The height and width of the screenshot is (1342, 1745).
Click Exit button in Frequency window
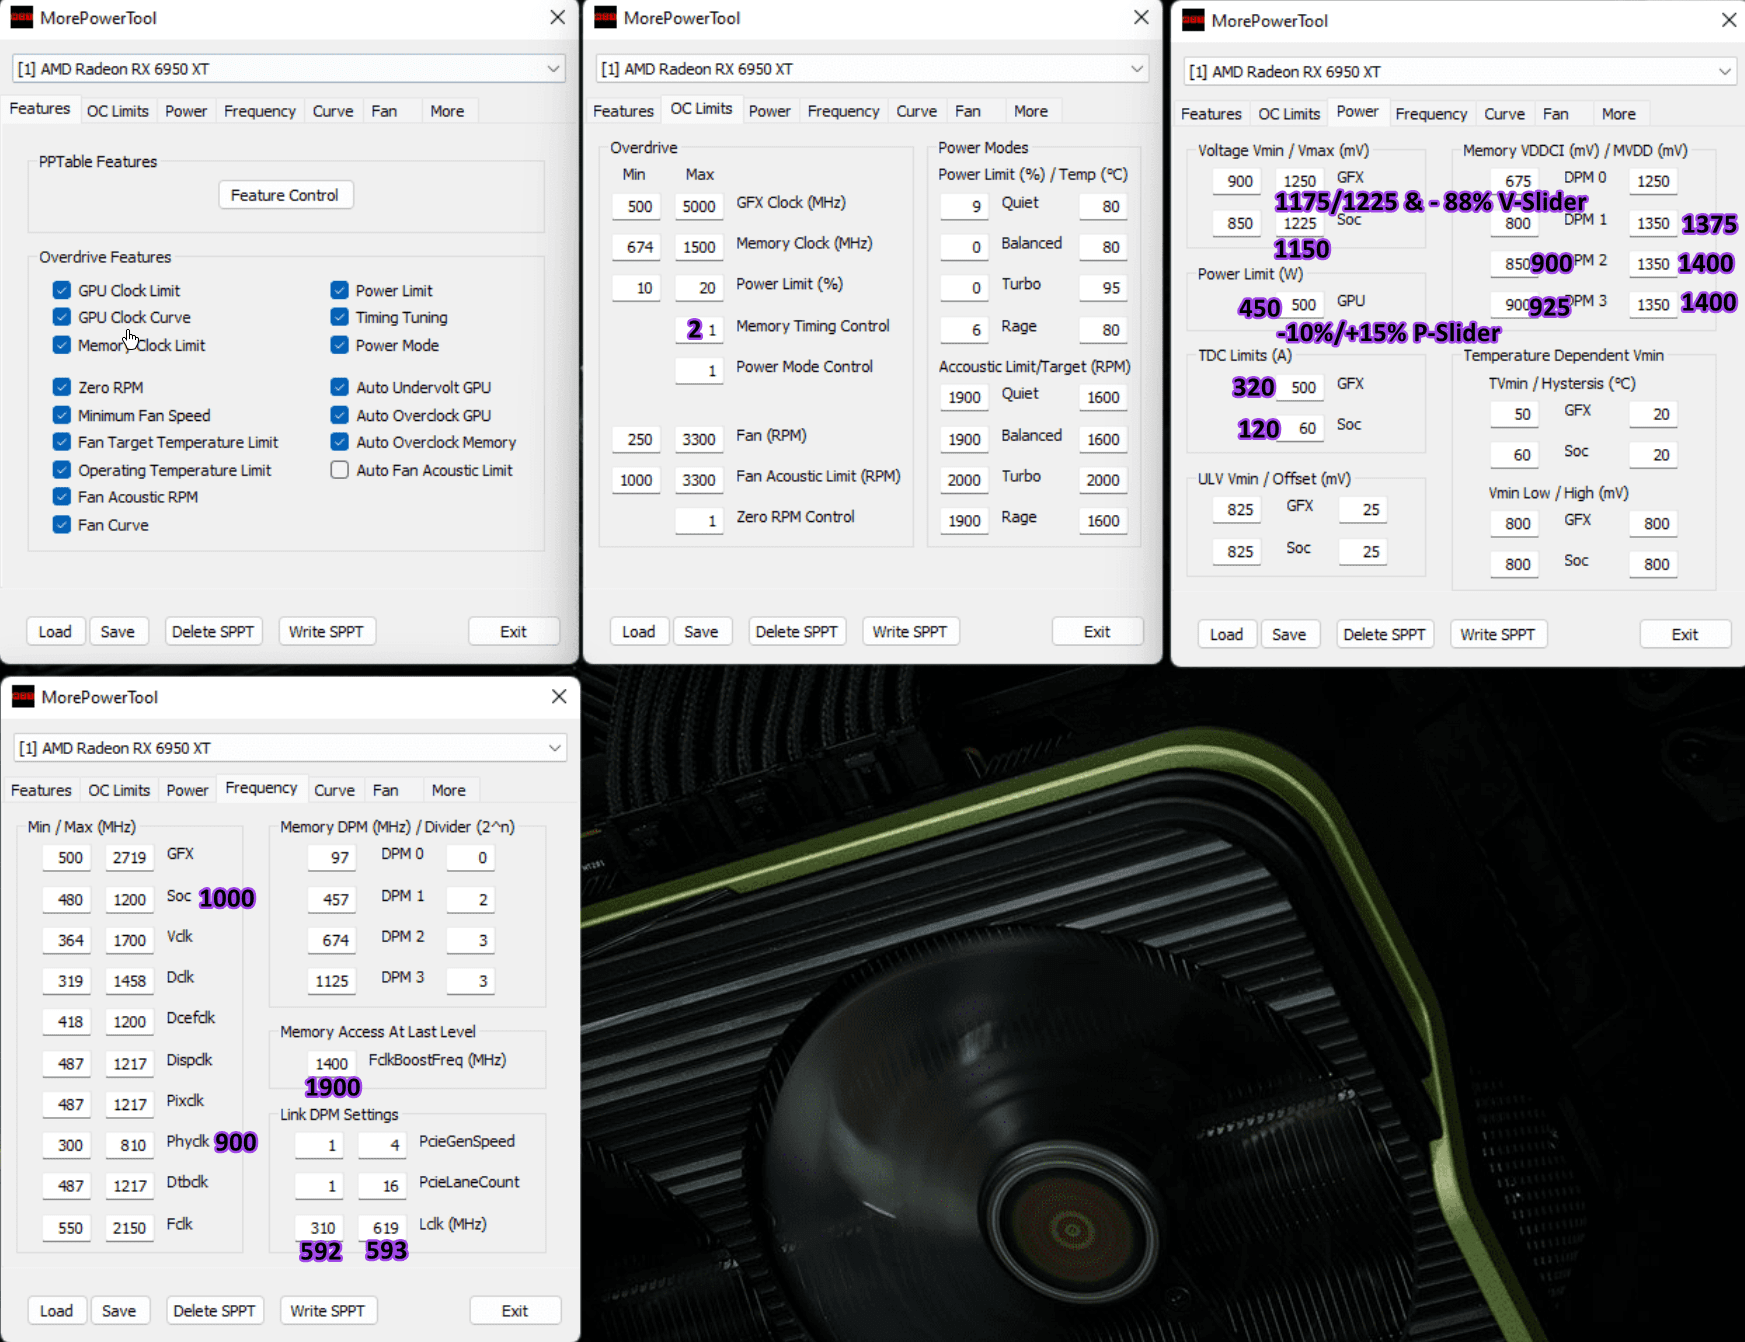click(515, 1311)
